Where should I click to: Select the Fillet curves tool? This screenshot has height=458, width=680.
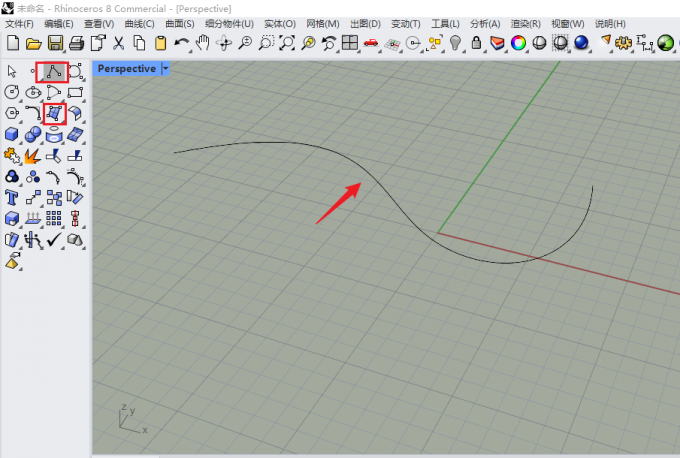pos(33,114)
